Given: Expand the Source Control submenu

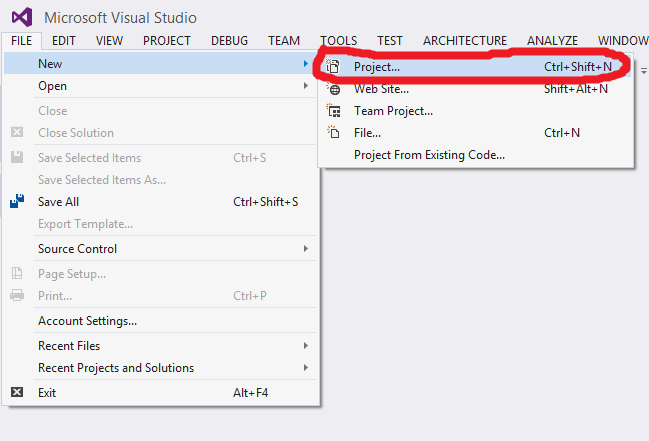Looking at the screenshot, I should tap(306, 249).
